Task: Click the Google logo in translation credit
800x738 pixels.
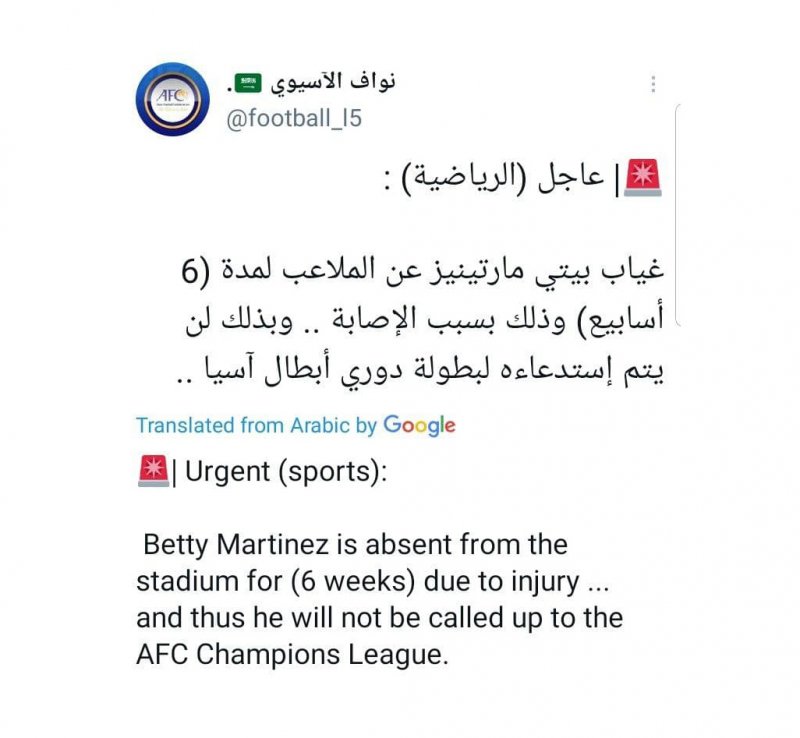Action: (x=419, y=424)
